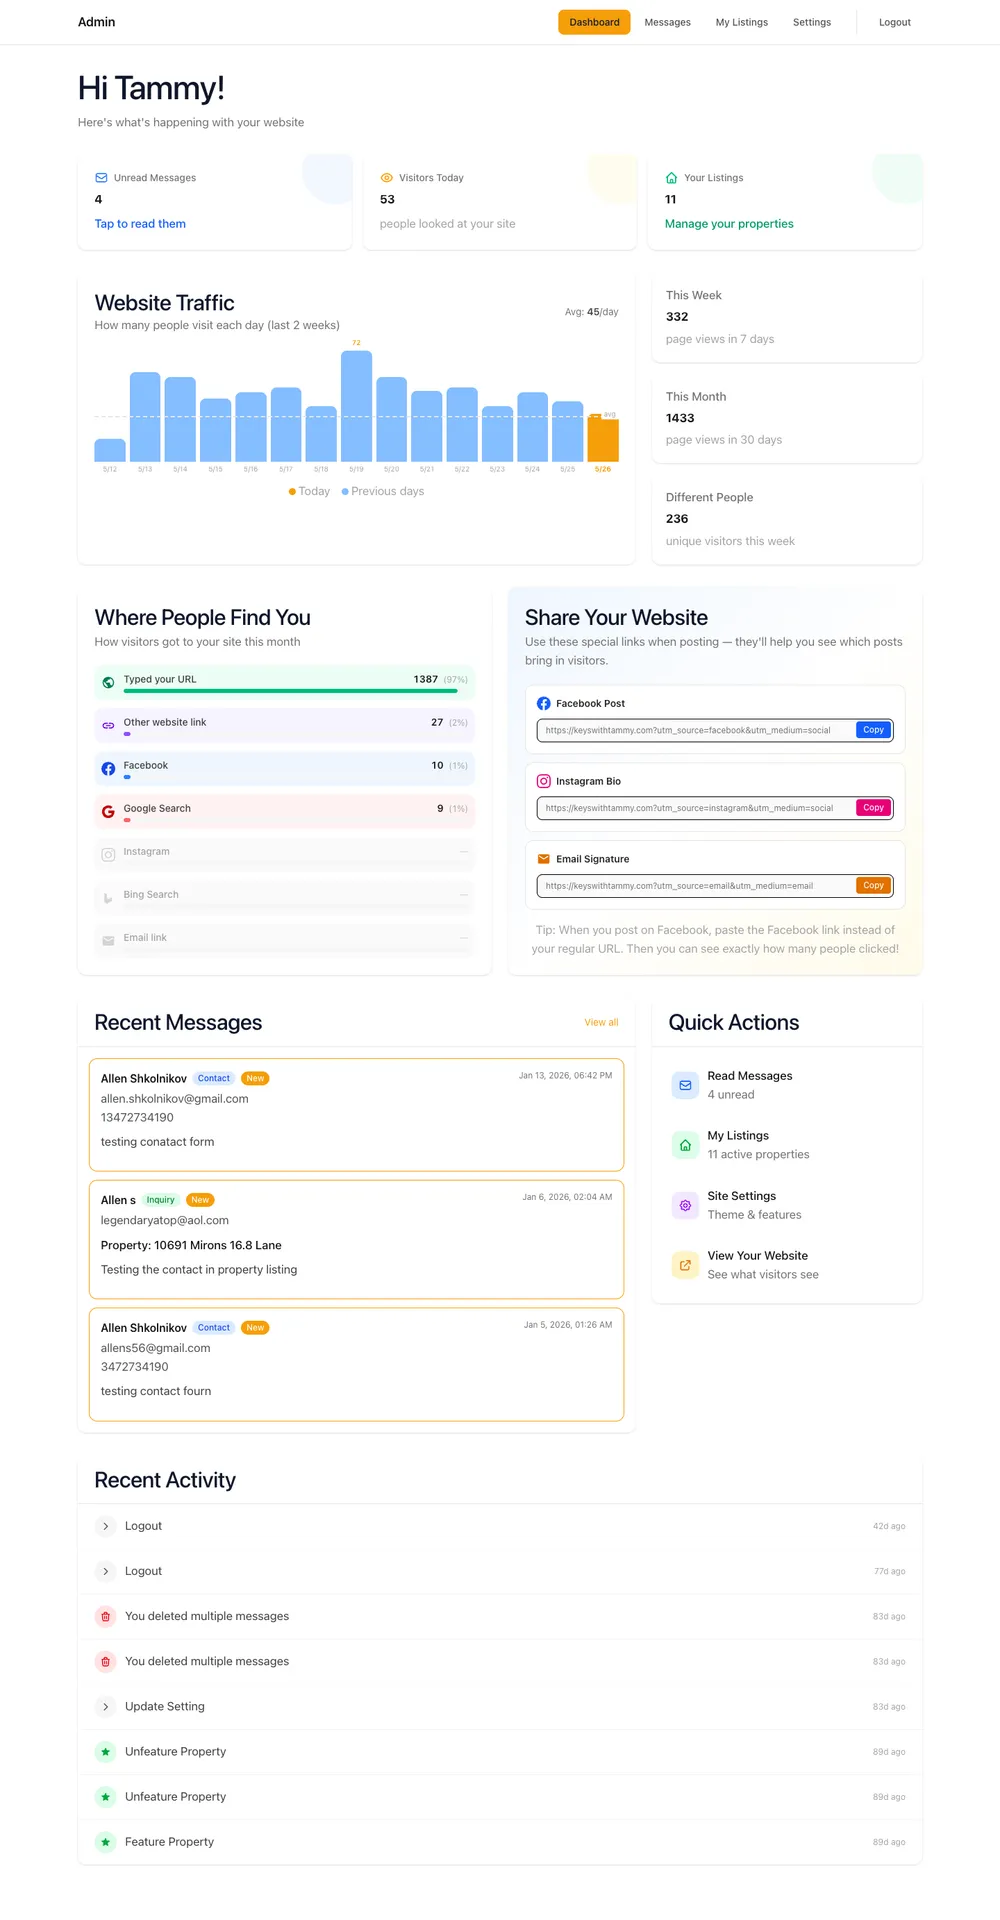Click the star icon on the second Unfeature Property entry
Image resolution: width=1000 pixels, height=1920 pixels.
105,1797
